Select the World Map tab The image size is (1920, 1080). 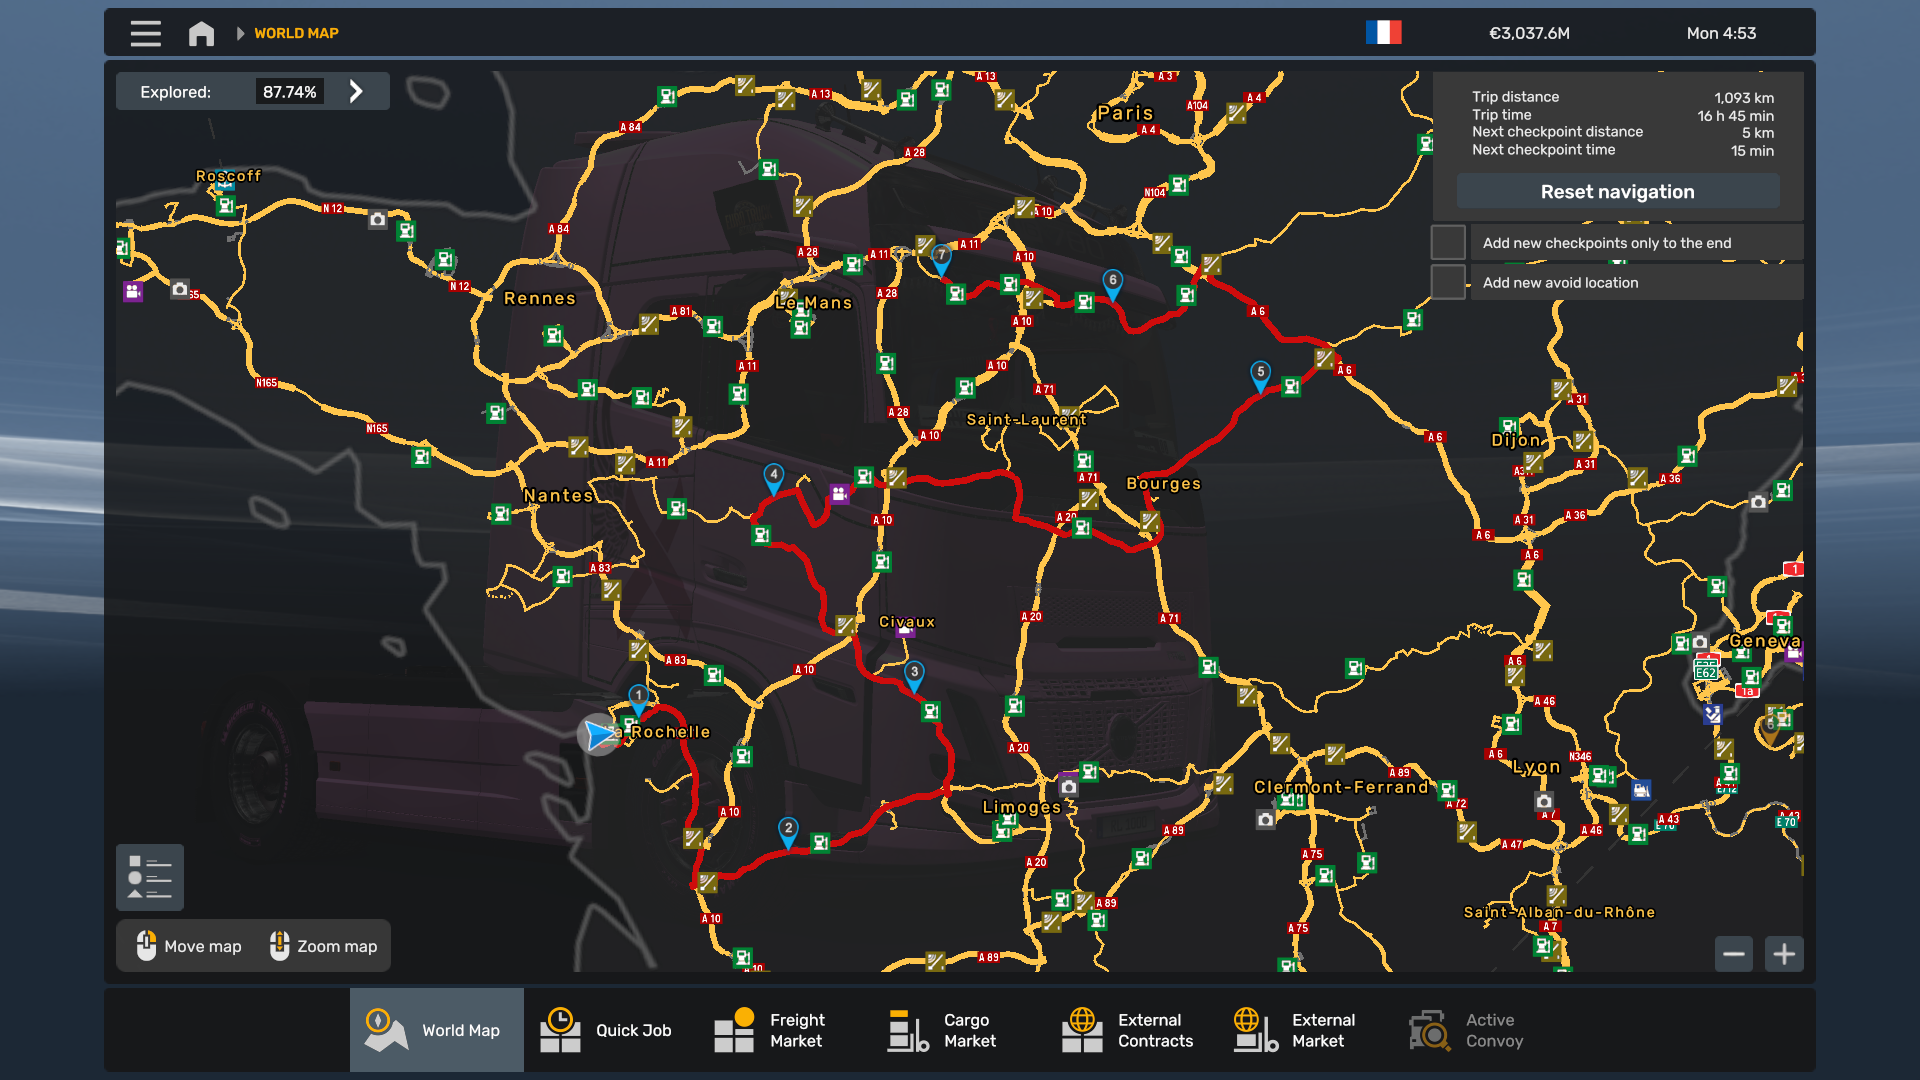(436, 1030)
